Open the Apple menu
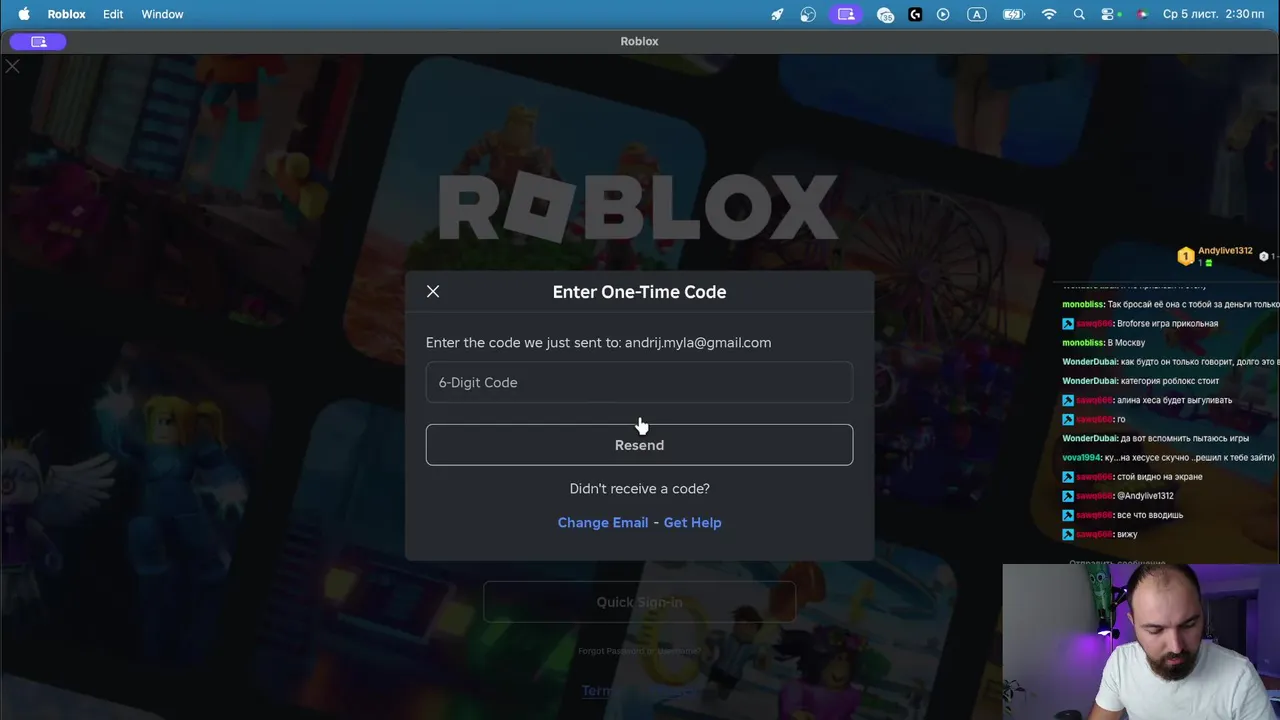 (x=24, y=14)
